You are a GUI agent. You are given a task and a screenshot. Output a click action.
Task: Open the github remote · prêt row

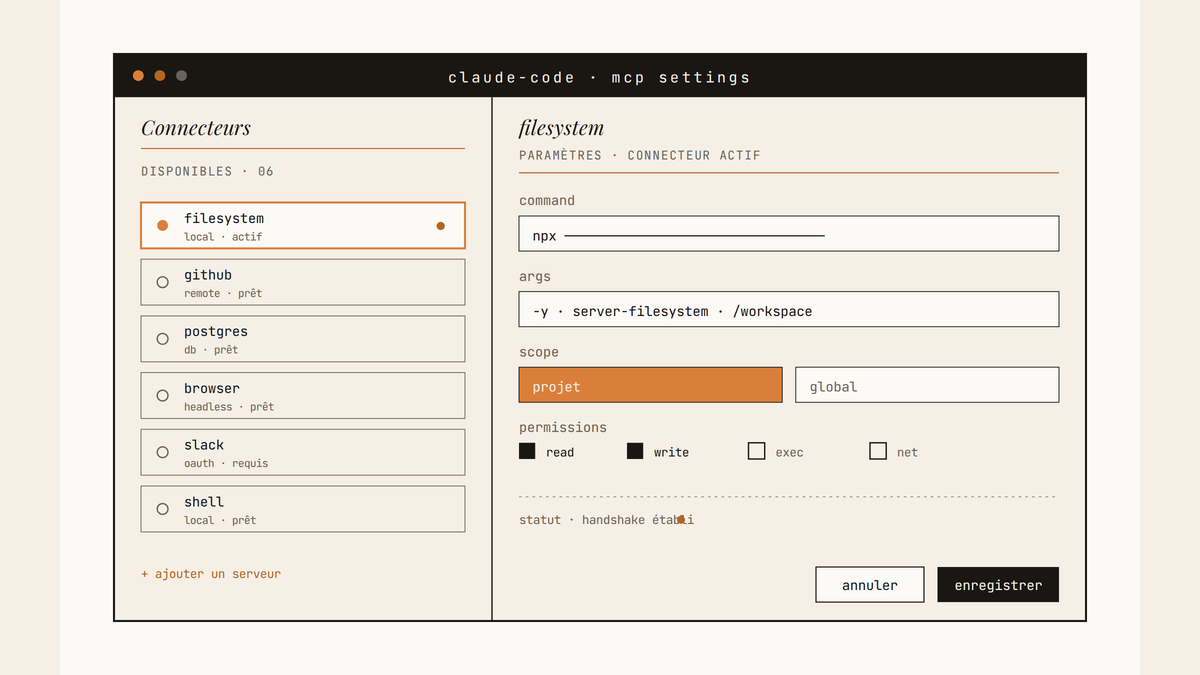tap(303, 283)
